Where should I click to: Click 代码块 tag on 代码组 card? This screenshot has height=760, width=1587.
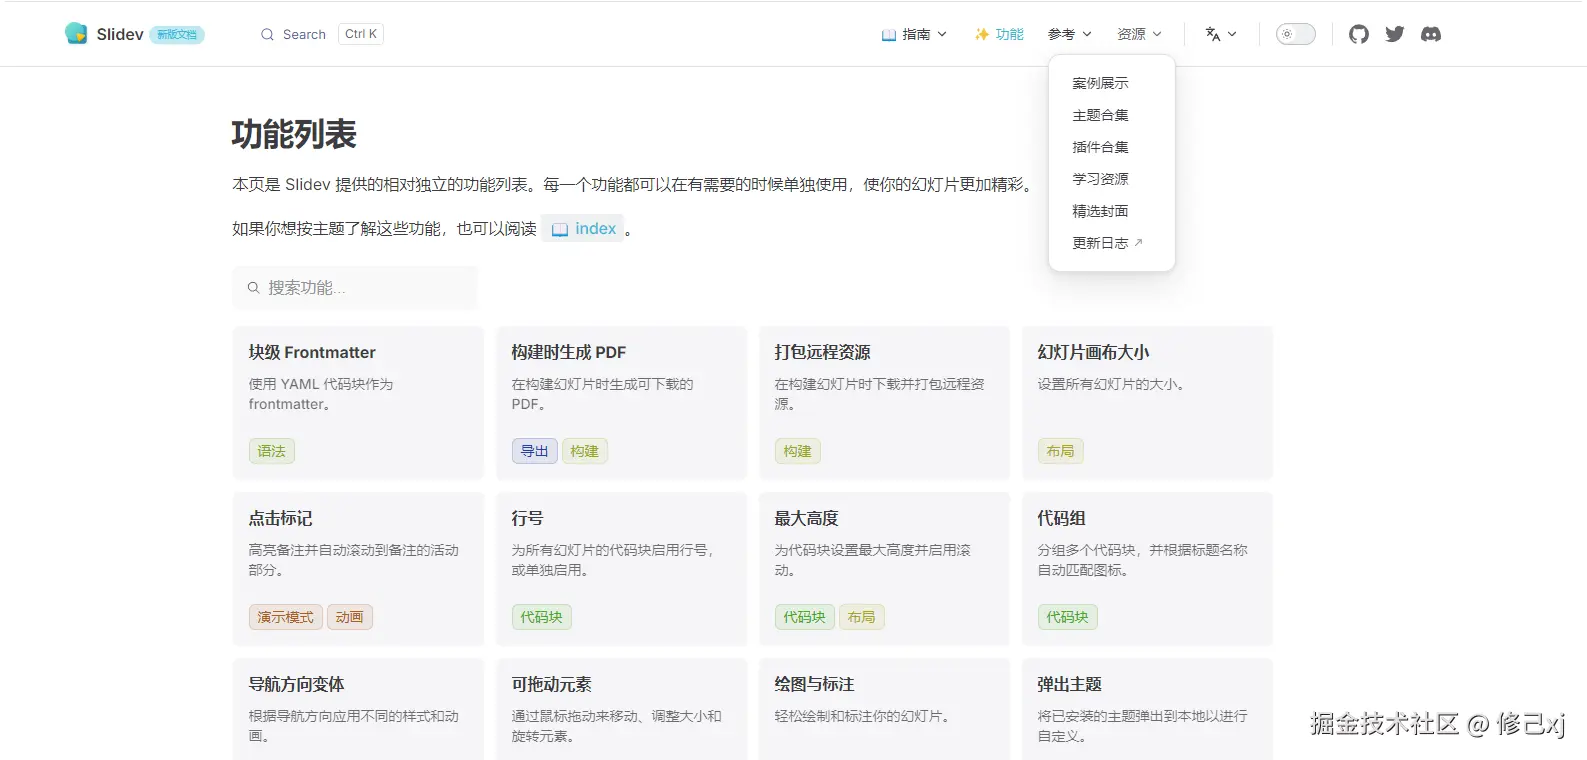pos(1067,617)
